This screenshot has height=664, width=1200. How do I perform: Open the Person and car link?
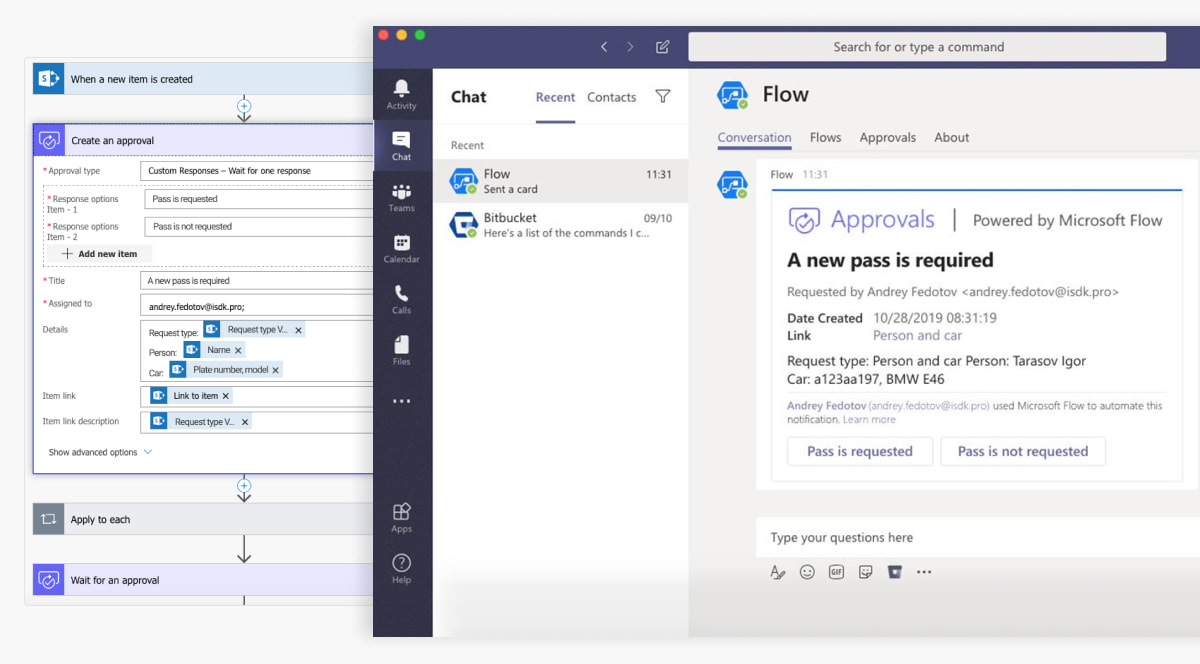pyautogui.click(x=917, y=335)
